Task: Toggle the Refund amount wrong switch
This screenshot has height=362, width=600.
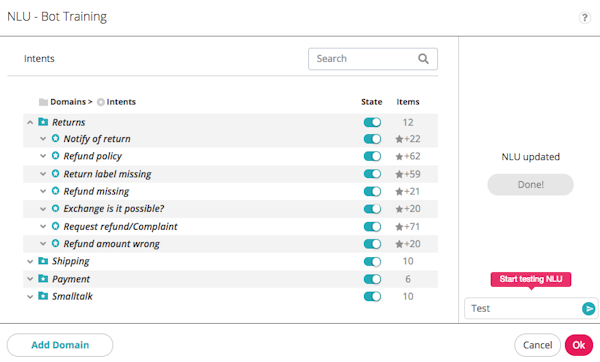Action: [x=372, y=244]
